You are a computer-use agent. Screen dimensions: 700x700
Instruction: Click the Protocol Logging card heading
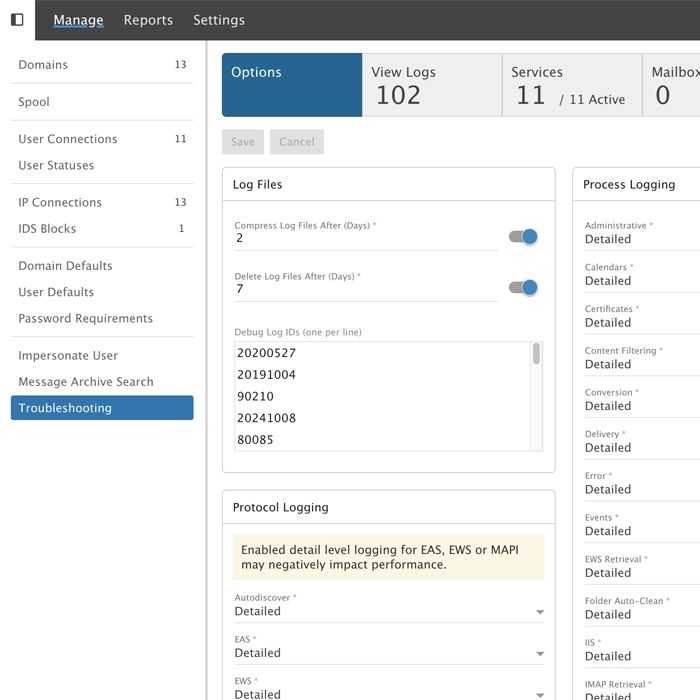pos(281,507)
